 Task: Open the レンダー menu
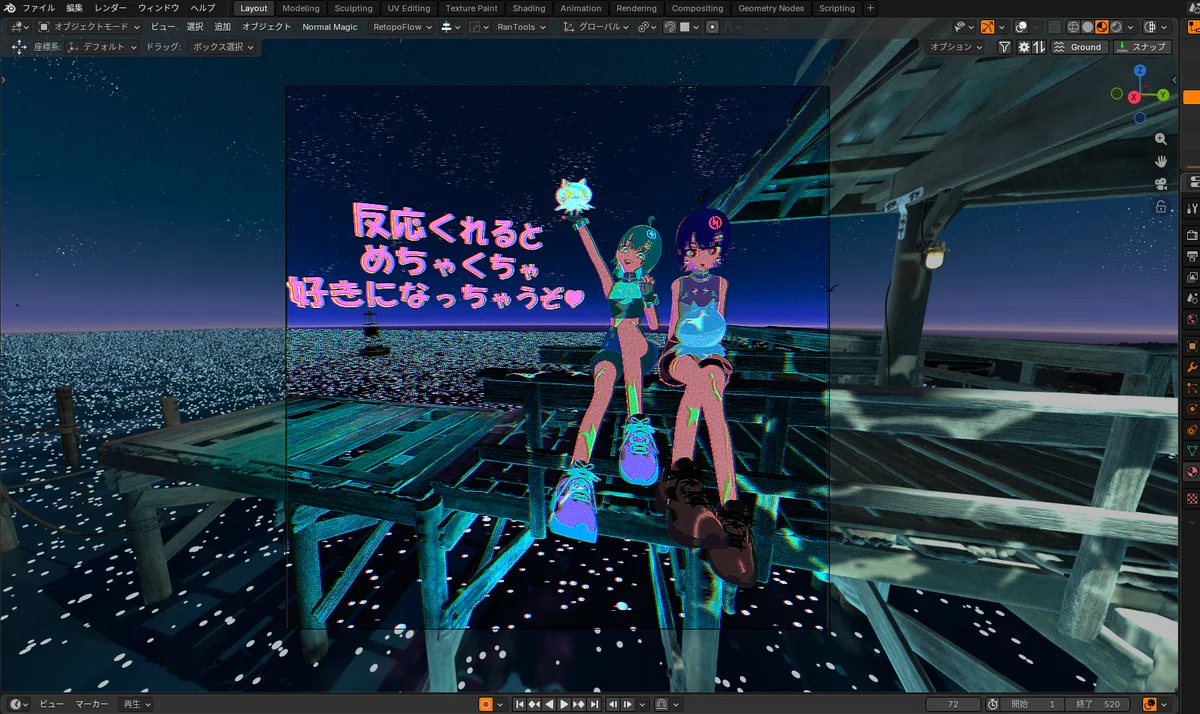pos(110,8)
